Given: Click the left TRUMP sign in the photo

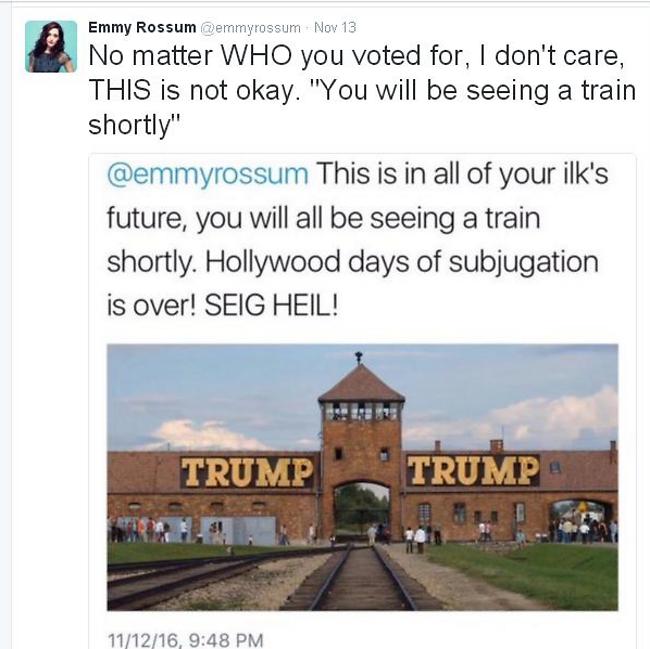Looking at the screenshot, I should (x=247, y=472).
